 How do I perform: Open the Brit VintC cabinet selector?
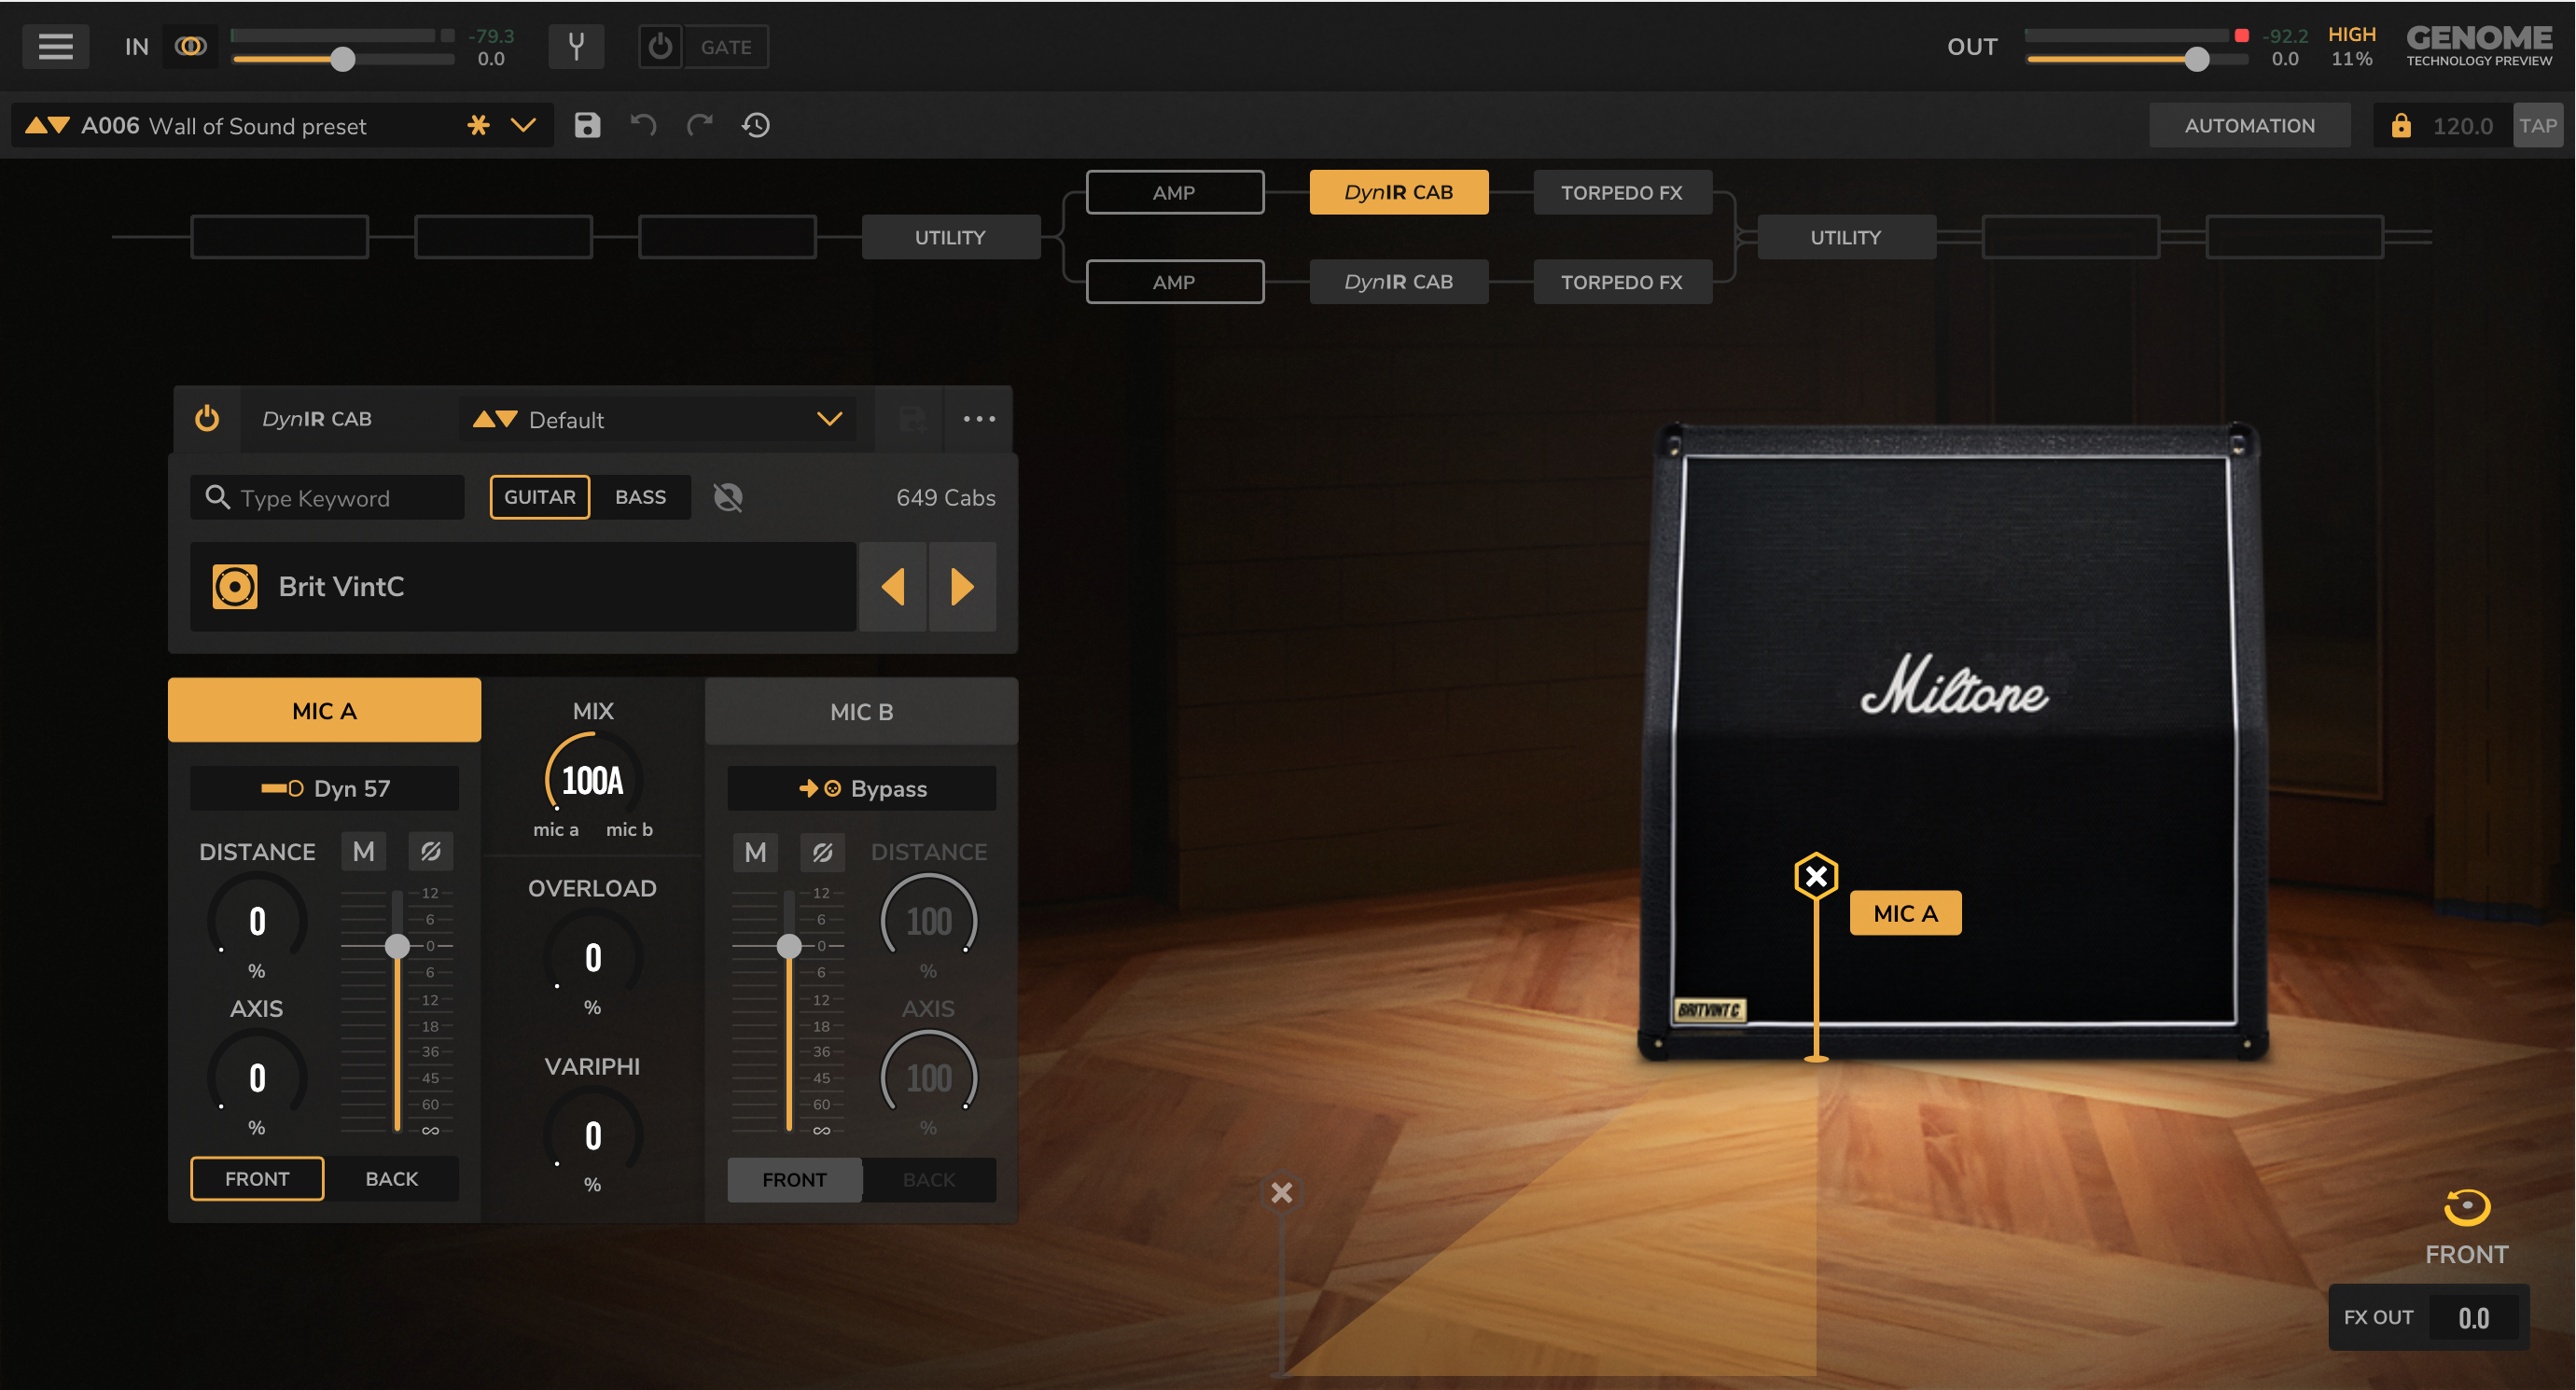[x=522, y=586]
